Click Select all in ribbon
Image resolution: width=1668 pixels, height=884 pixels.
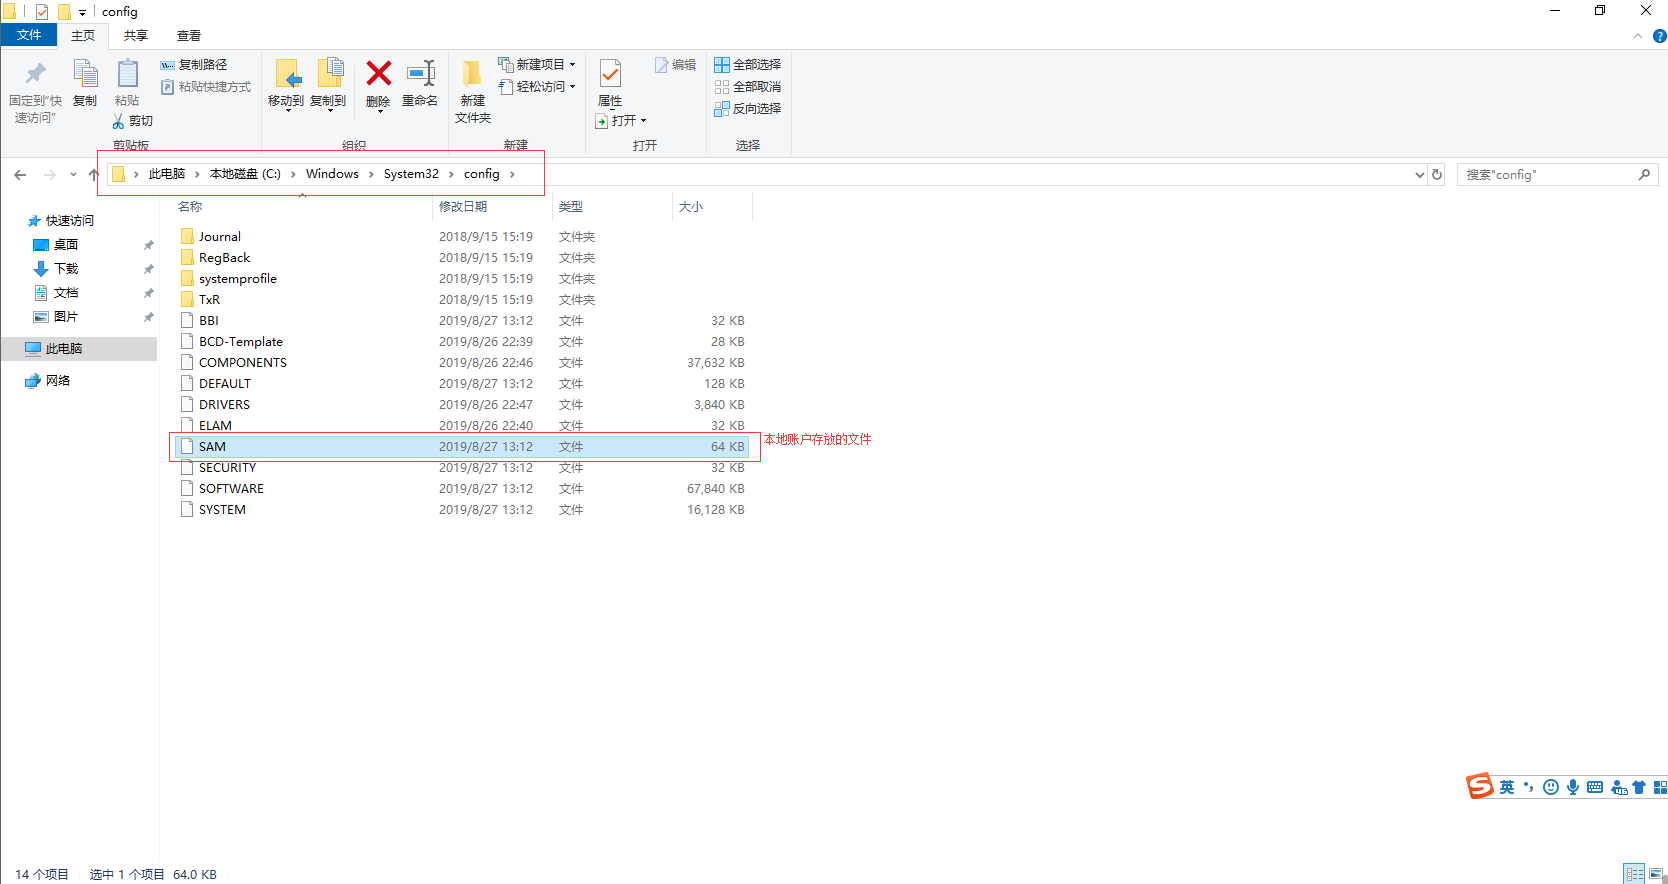coord(748,64)
